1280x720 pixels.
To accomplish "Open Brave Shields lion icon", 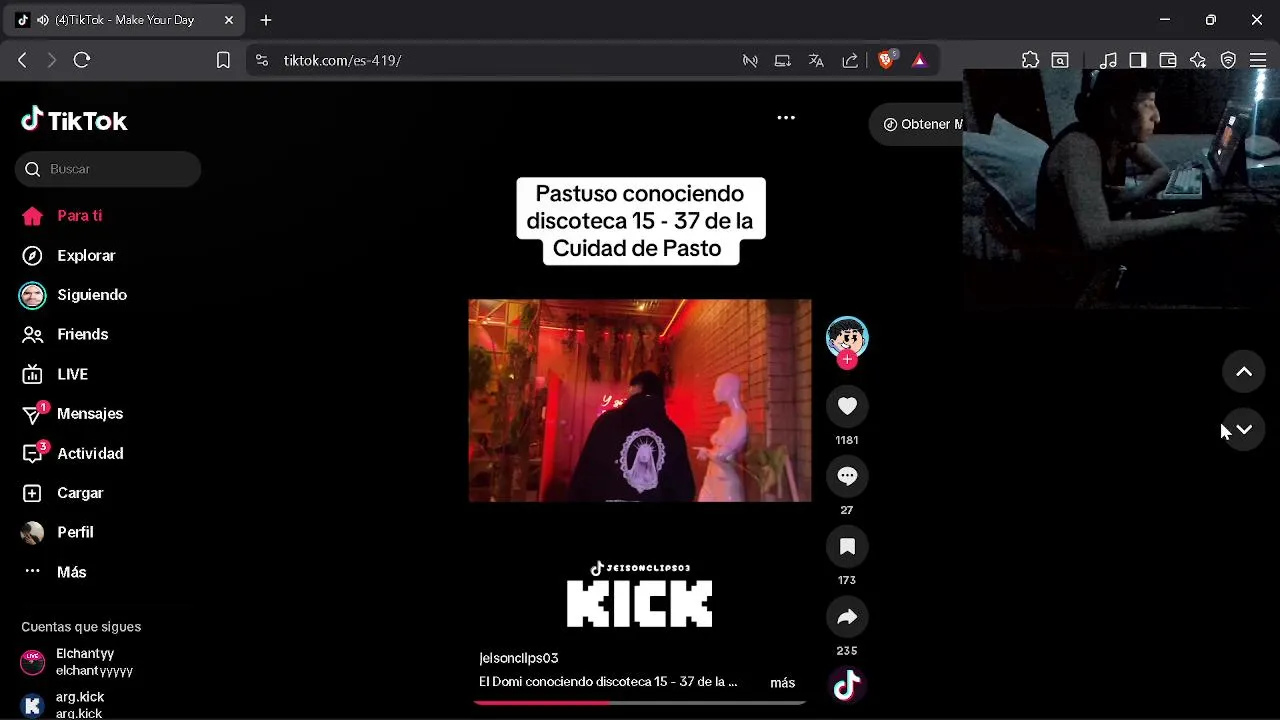I will pos(885,60).
